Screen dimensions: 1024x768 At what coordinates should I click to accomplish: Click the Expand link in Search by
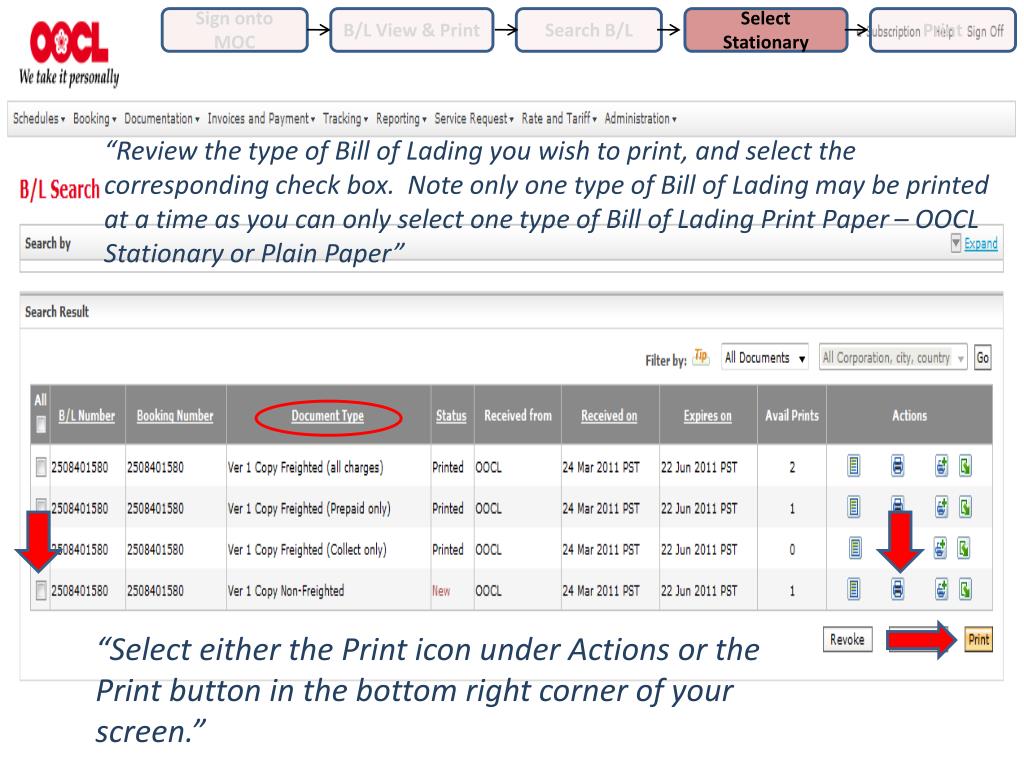pos(981,244)
